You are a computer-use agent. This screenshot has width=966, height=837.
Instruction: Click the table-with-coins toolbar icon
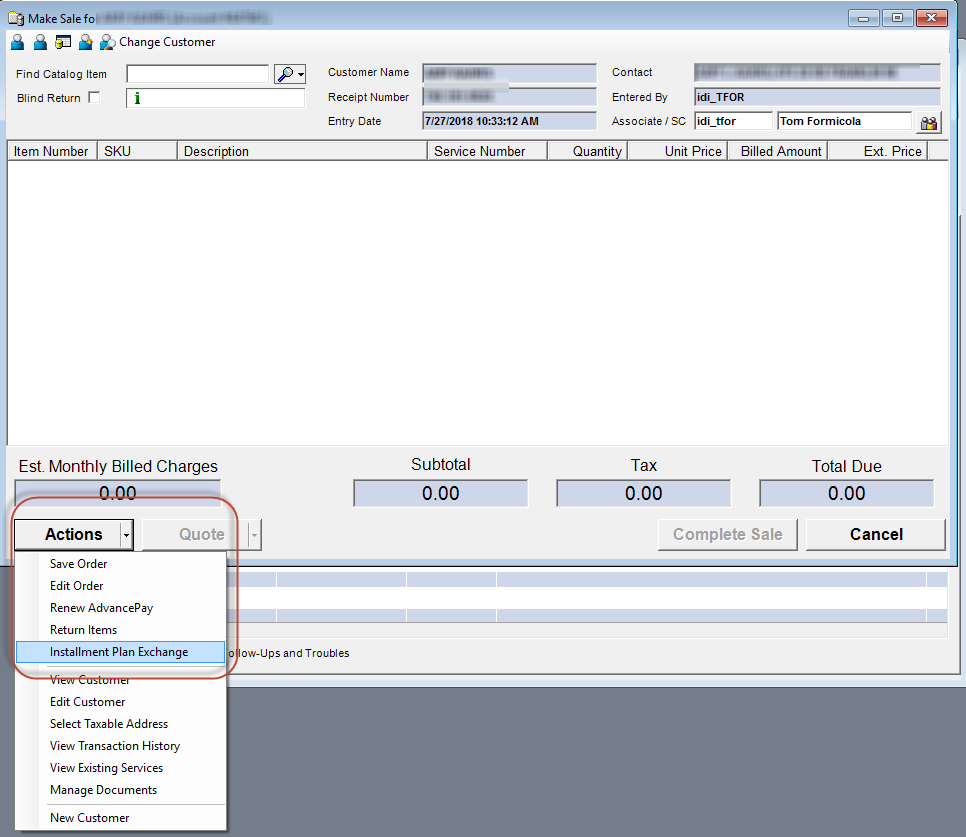63,42
